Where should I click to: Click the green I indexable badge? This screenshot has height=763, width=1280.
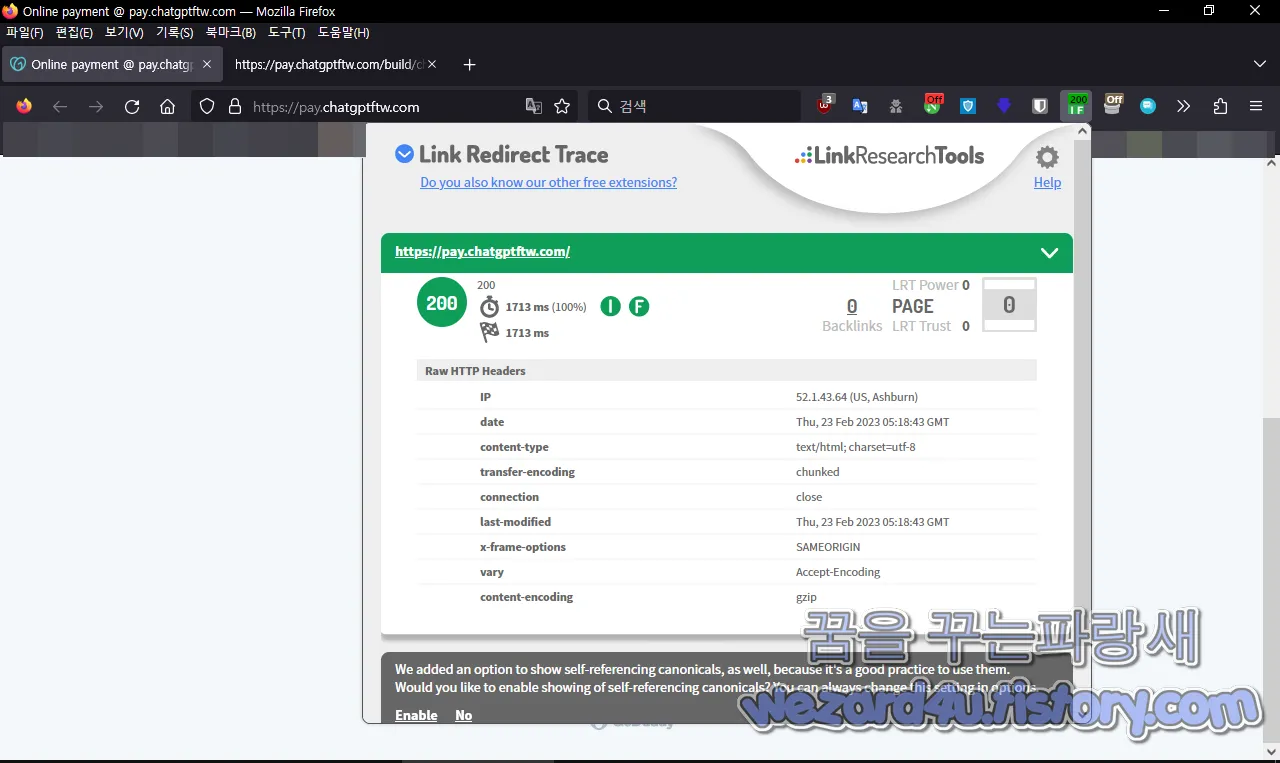(x=610, y=306)
